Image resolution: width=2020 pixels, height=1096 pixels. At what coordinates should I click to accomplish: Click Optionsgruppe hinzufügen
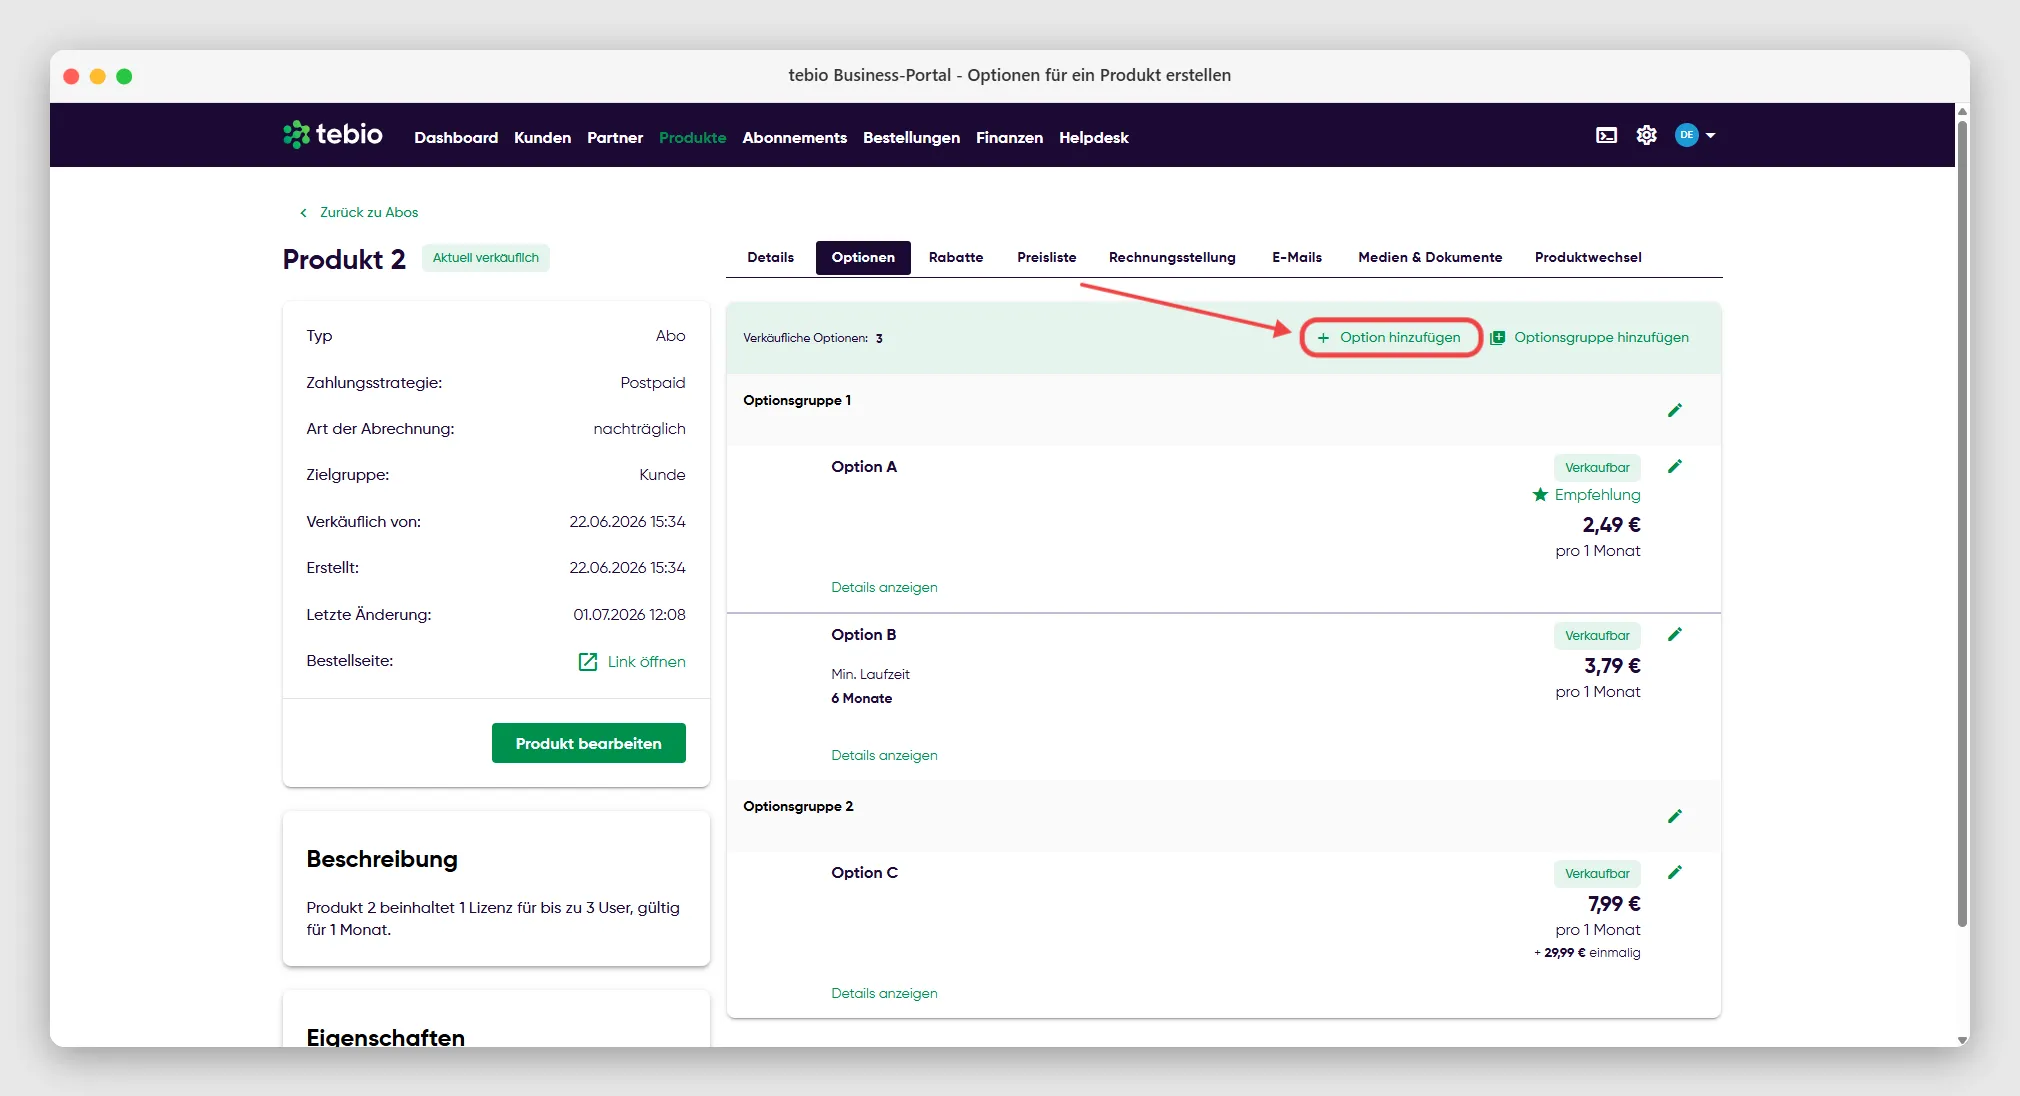1589,338
